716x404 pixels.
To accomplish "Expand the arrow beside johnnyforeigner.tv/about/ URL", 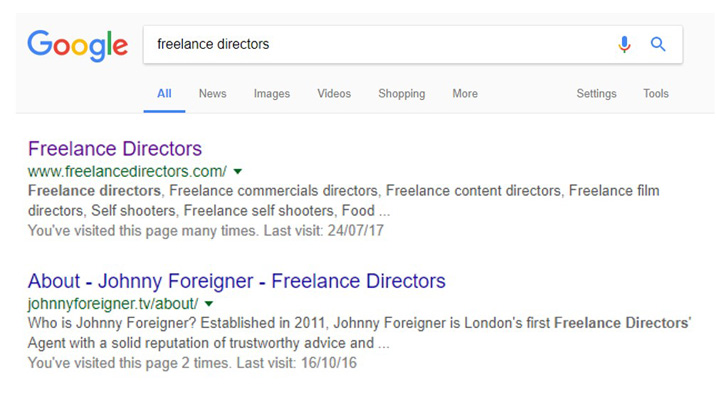I will tap(209, 304).
